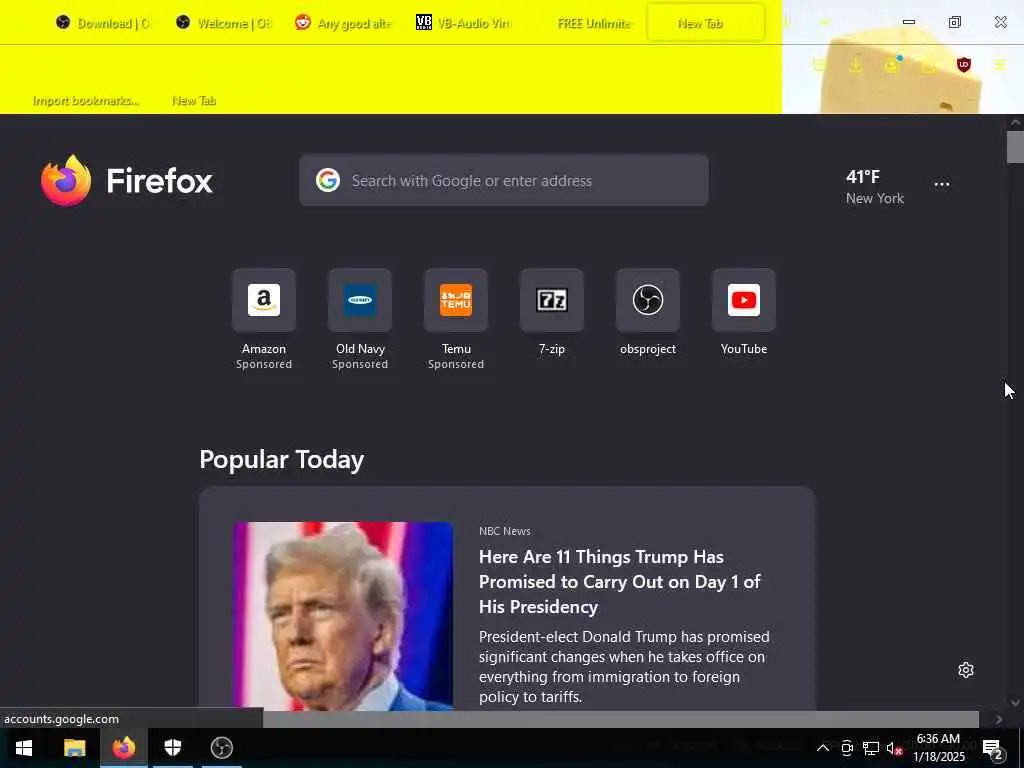This screenshot has width=1024, height=768.
Task: Click the NBC News source label
Action: pyautogui.click(x=504, y=531)
